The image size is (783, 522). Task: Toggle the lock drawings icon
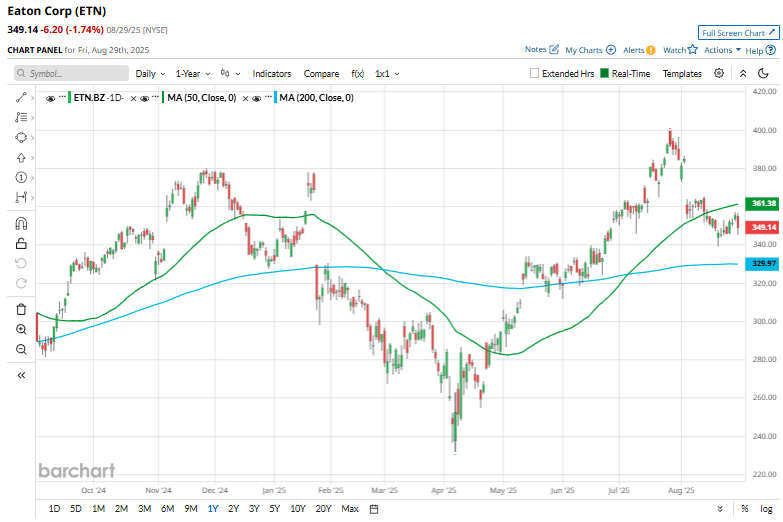pos(21,243)
